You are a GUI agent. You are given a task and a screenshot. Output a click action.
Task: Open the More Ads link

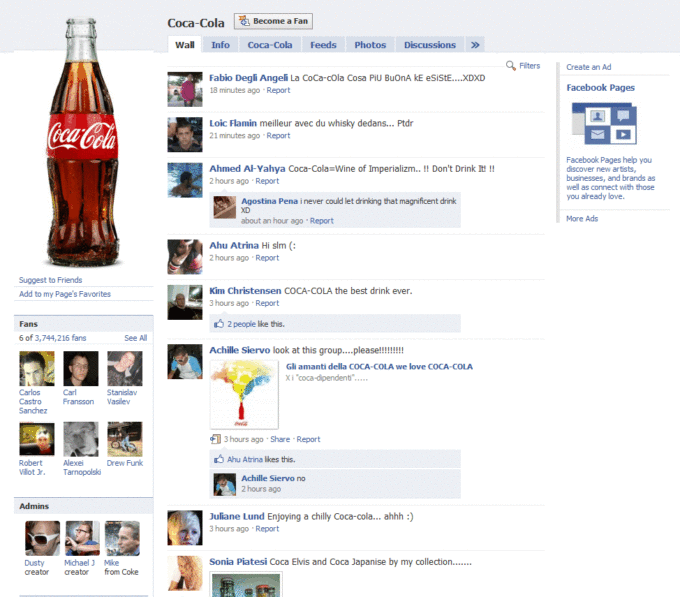click(582, 219)
